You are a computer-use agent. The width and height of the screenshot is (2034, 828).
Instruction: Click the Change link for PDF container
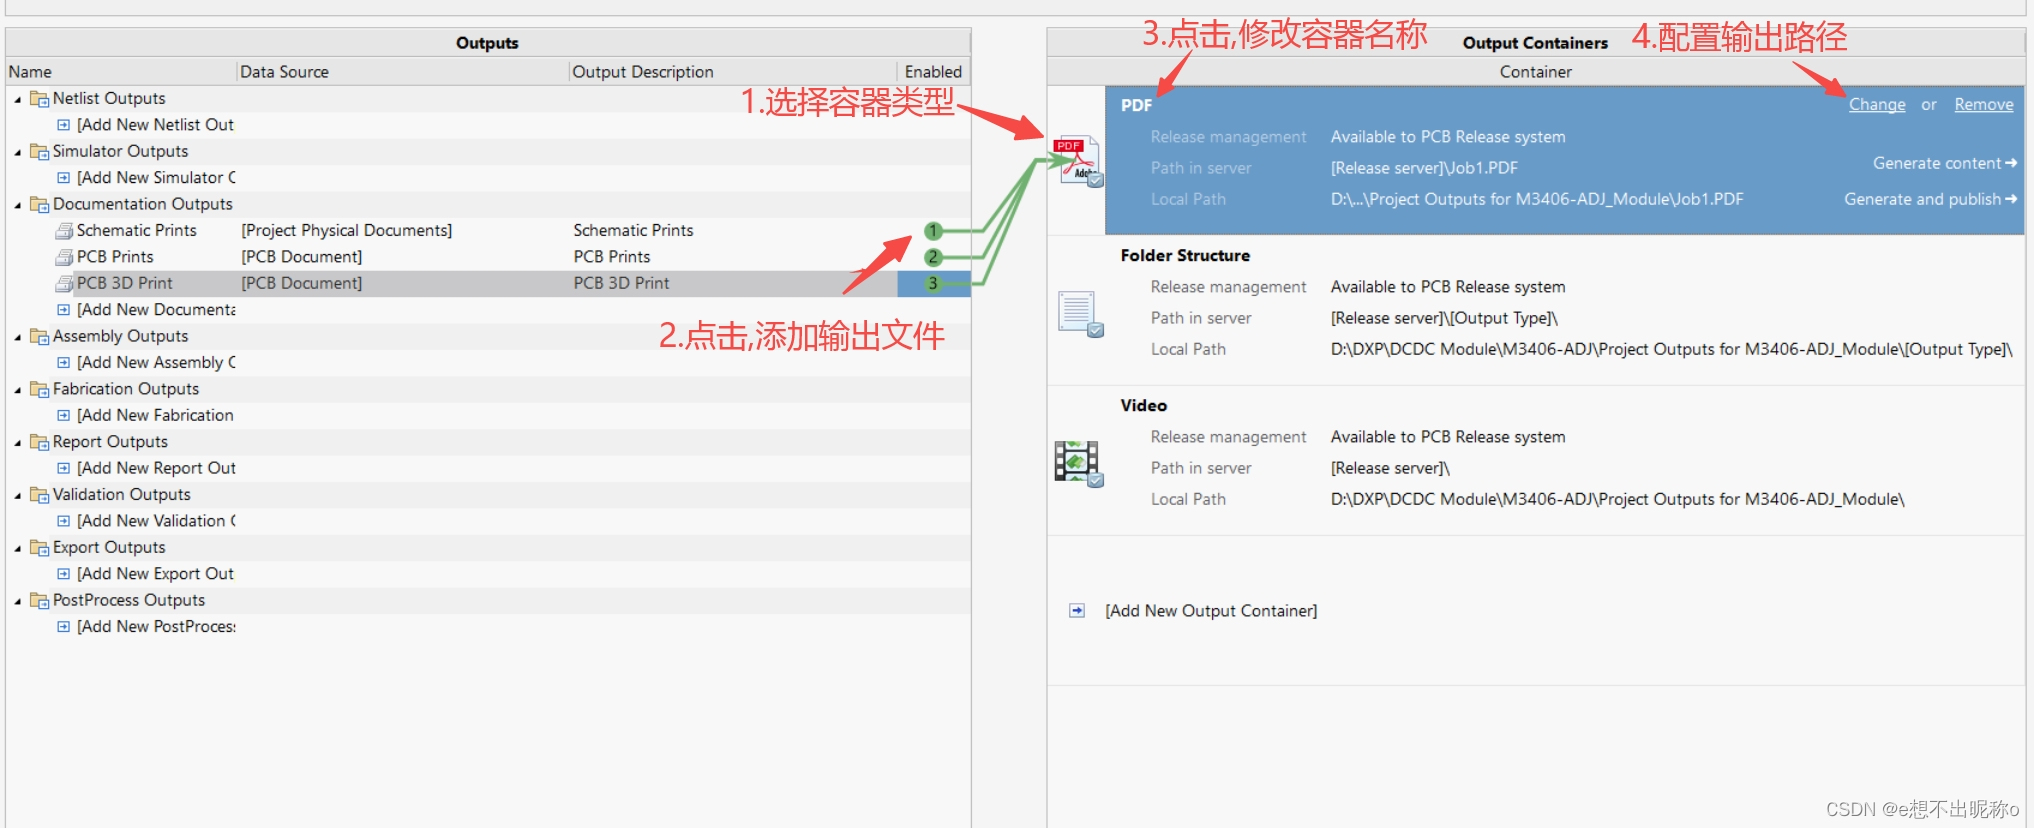coord(1876,105)
